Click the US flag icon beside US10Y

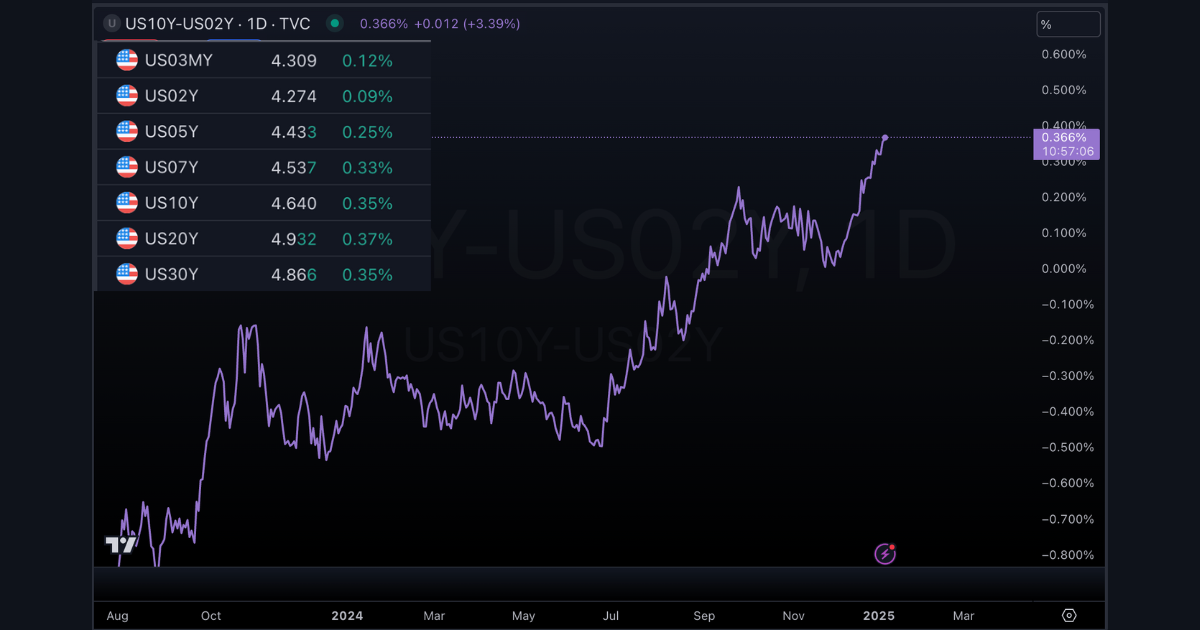(127, 203)
